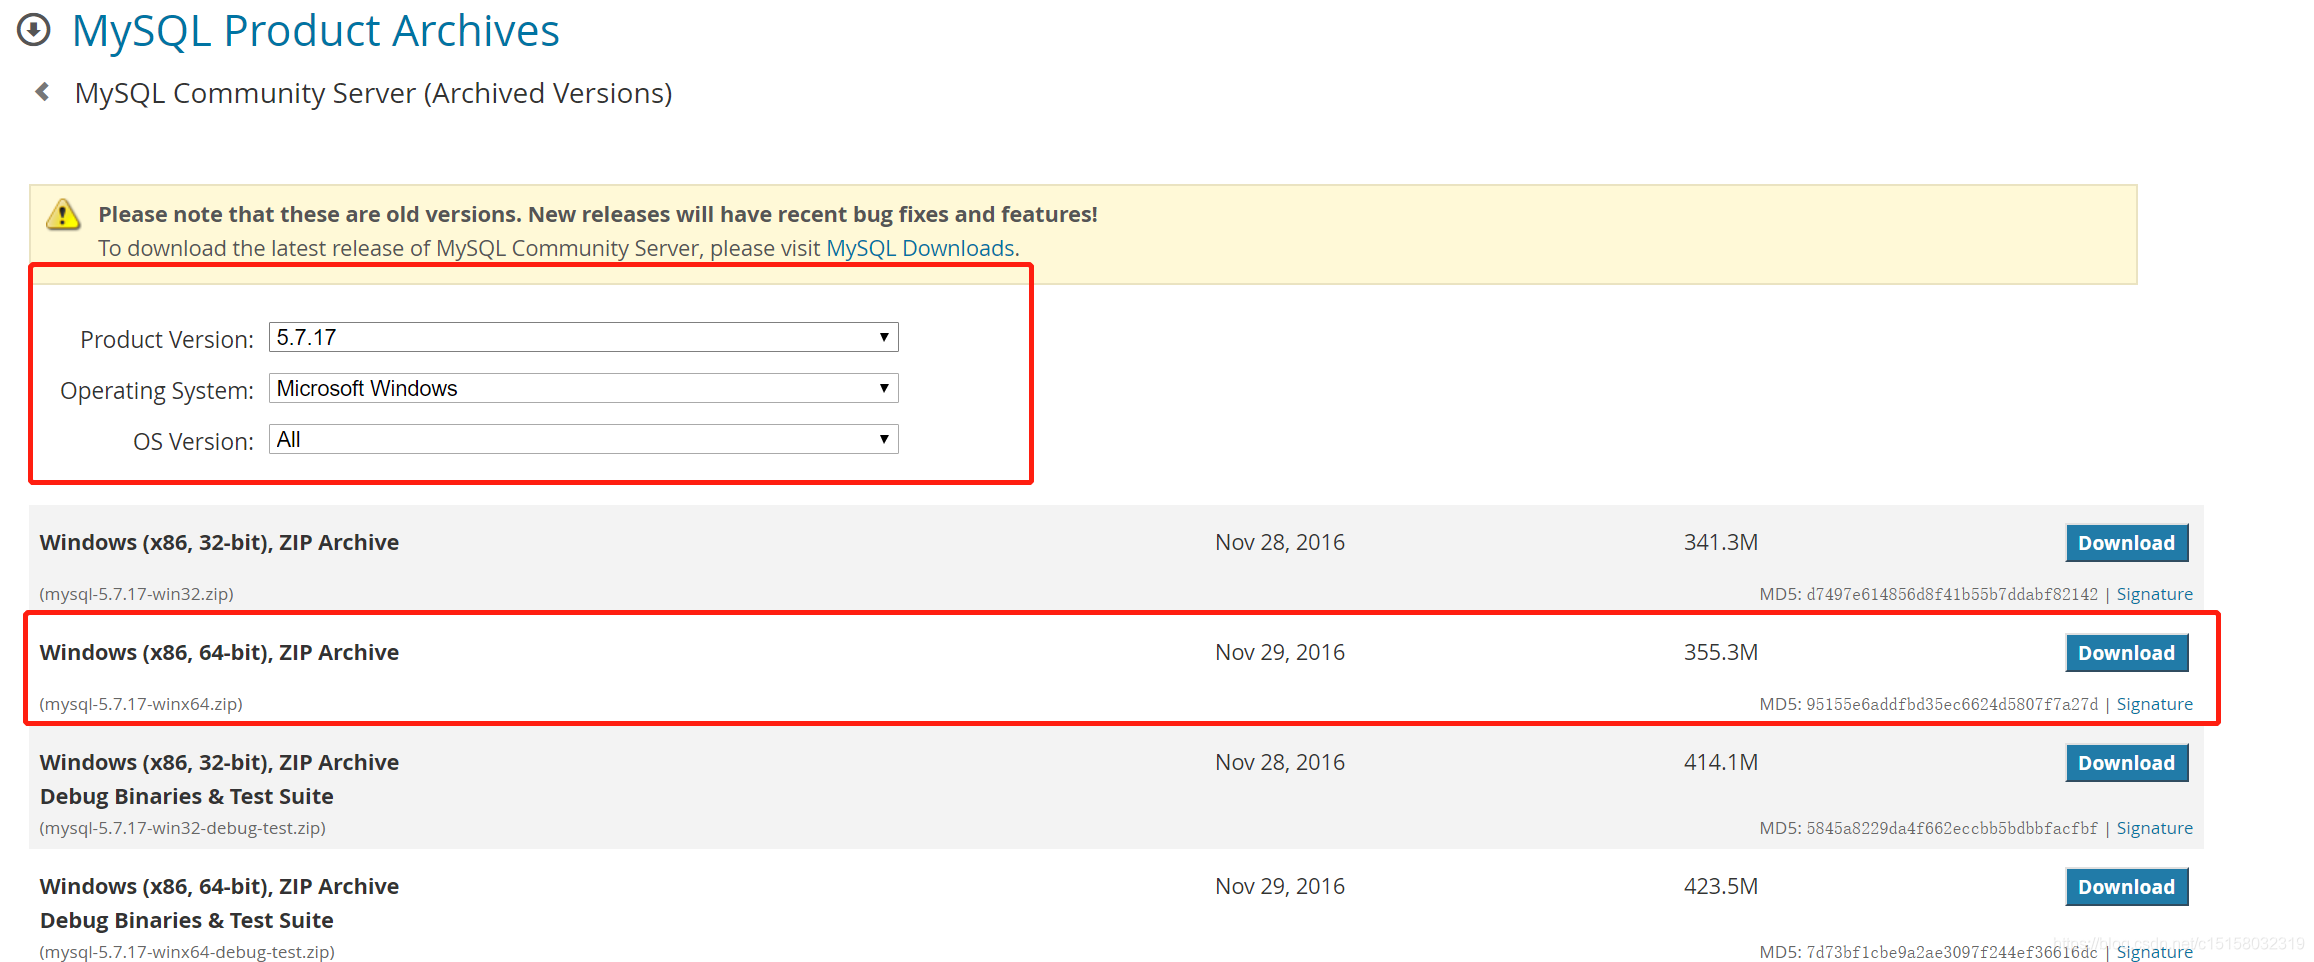Click the bold old versions warning sentence
2314x962 pixels.
pyautogui.click(x=598, y=214)
